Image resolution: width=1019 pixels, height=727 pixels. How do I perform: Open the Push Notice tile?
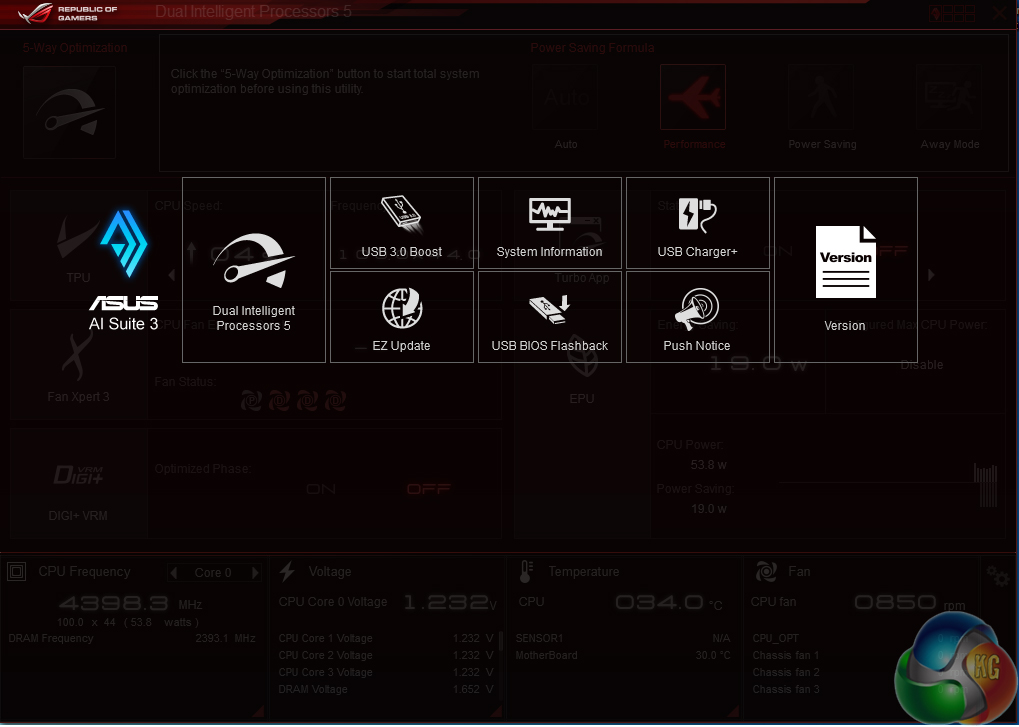(x=698, y=317)
